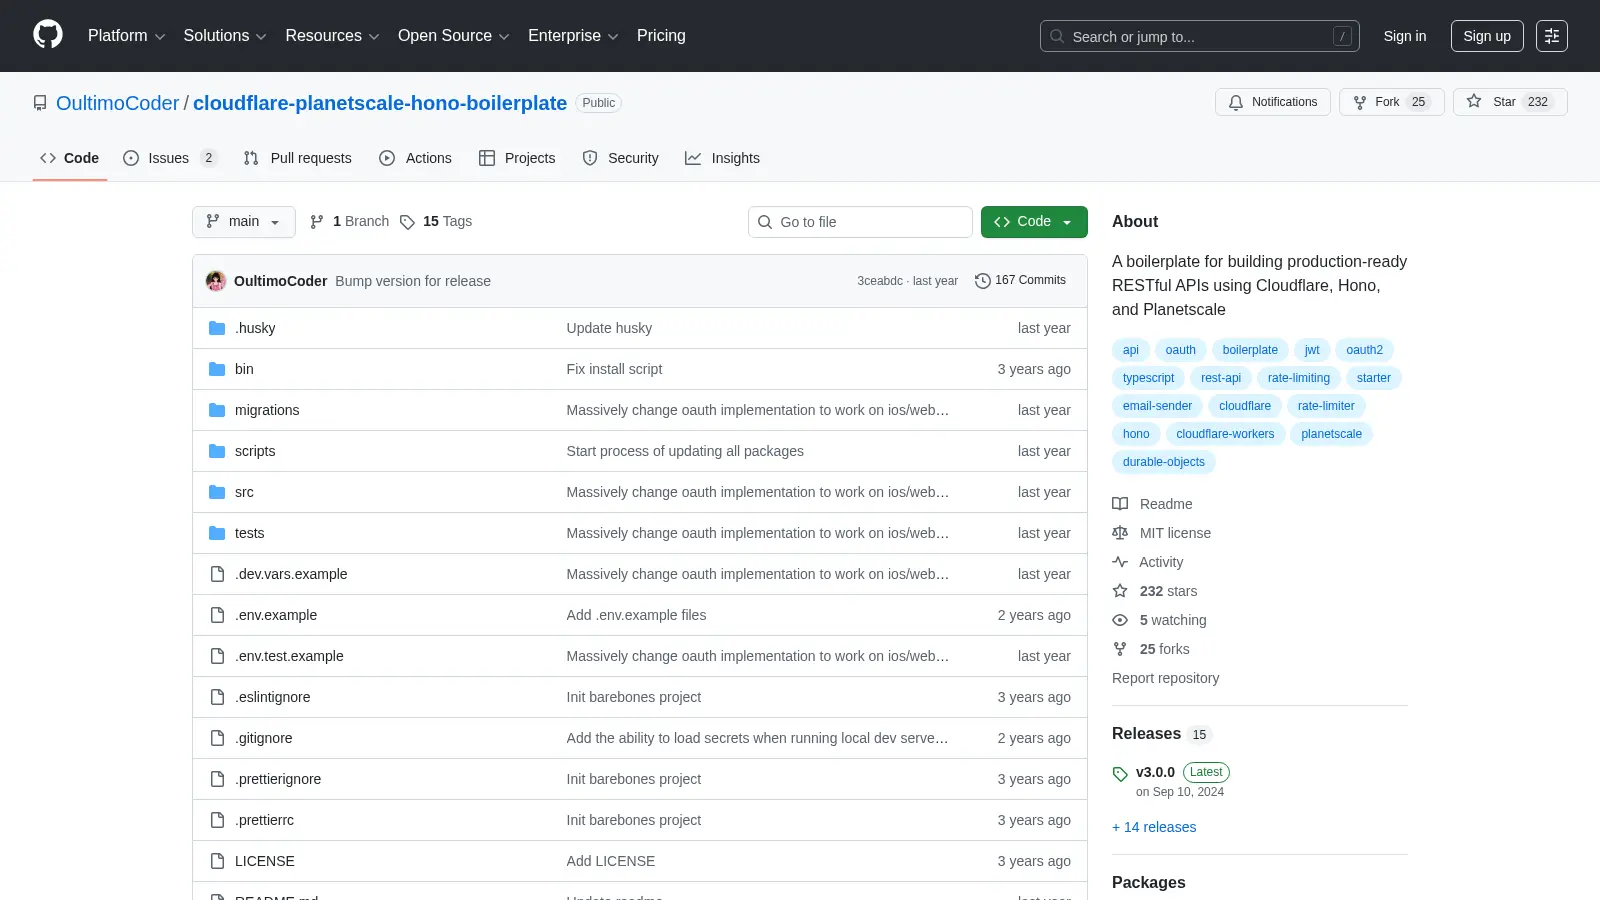Click the tag icon beside 15 Tags
The width and height of the screenshot is (1600, 900).
[x=407, y=222]
